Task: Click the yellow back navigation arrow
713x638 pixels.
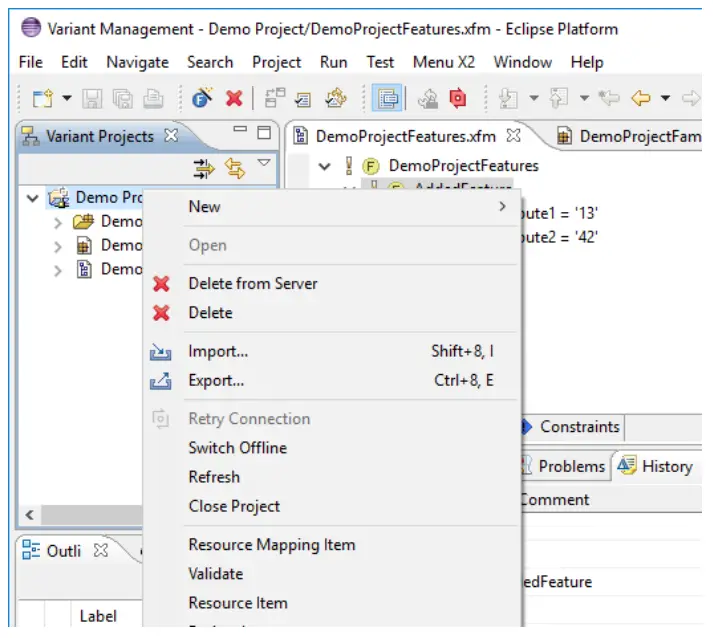Action: (x=641, y=98)
